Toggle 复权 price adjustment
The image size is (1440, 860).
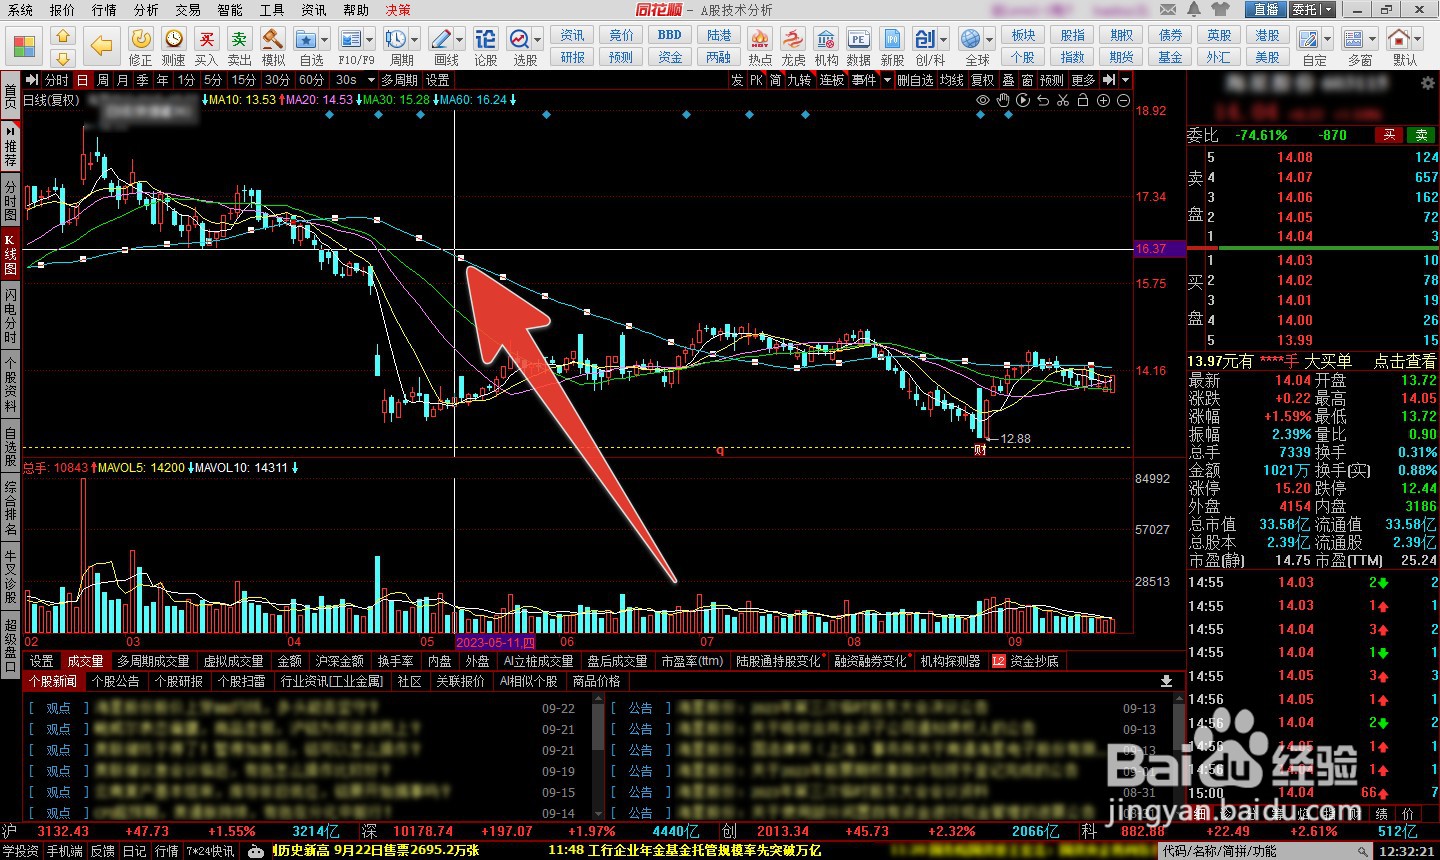pyautogui.click(x=983, y=80)
